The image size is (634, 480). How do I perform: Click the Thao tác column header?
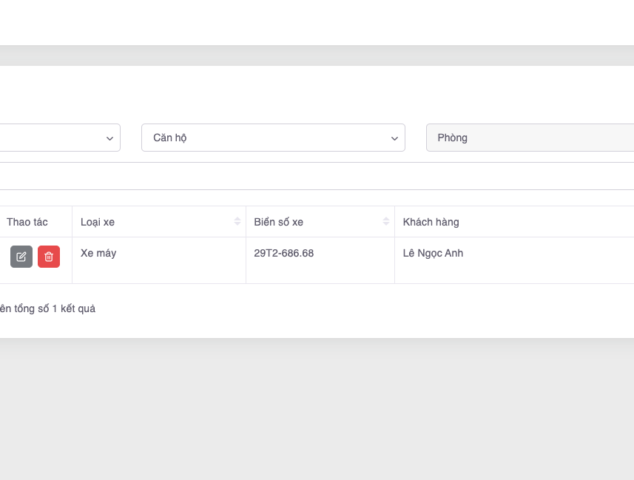point(27,221)
